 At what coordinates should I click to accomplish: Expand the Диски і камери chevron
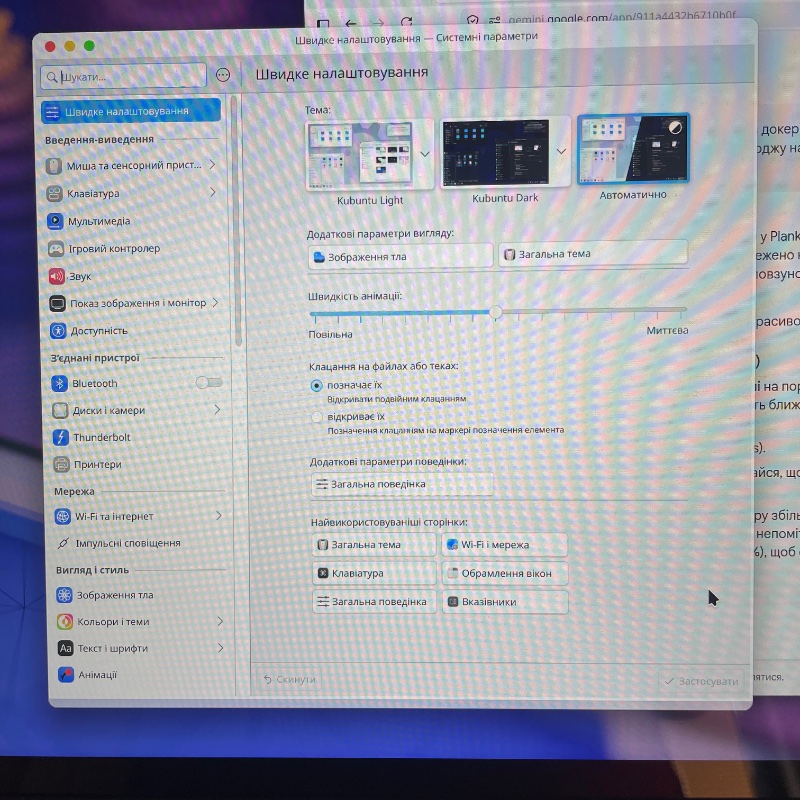coord(217,410)
